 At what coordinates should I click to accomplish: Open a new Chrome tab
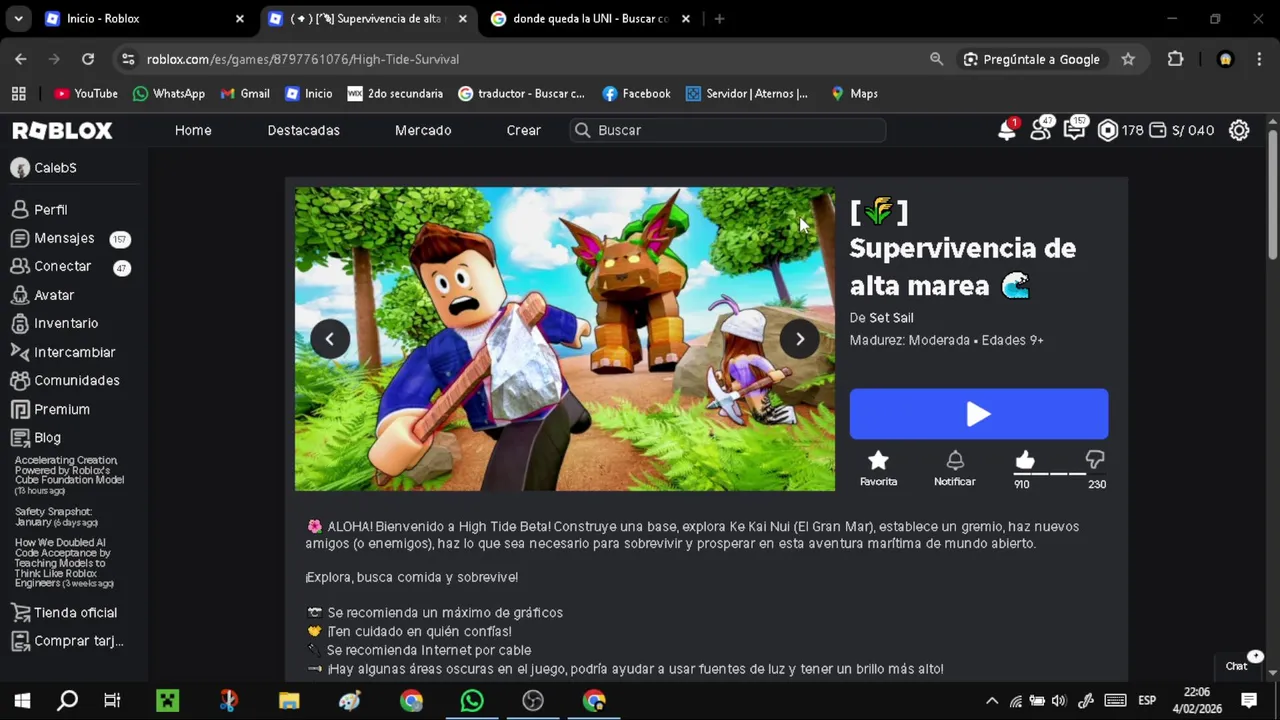coord(719,18)
